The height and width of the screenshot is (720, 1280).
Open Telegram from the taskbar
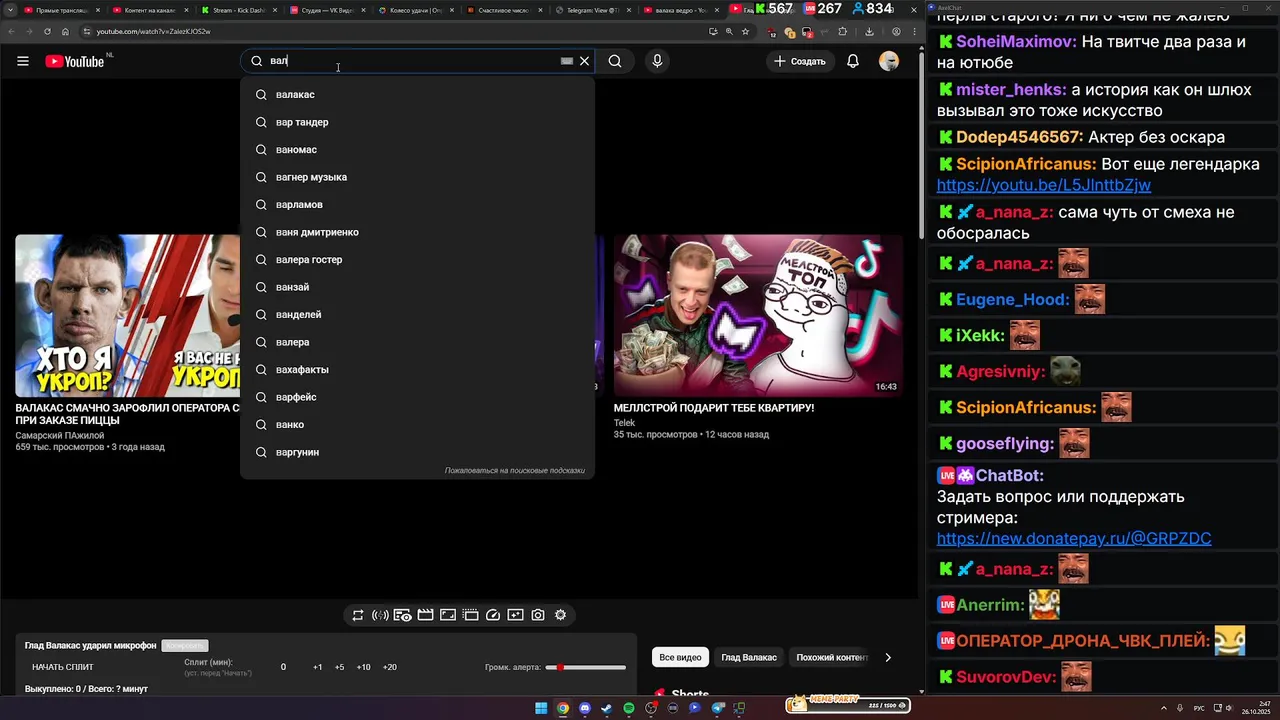[717, 708]
